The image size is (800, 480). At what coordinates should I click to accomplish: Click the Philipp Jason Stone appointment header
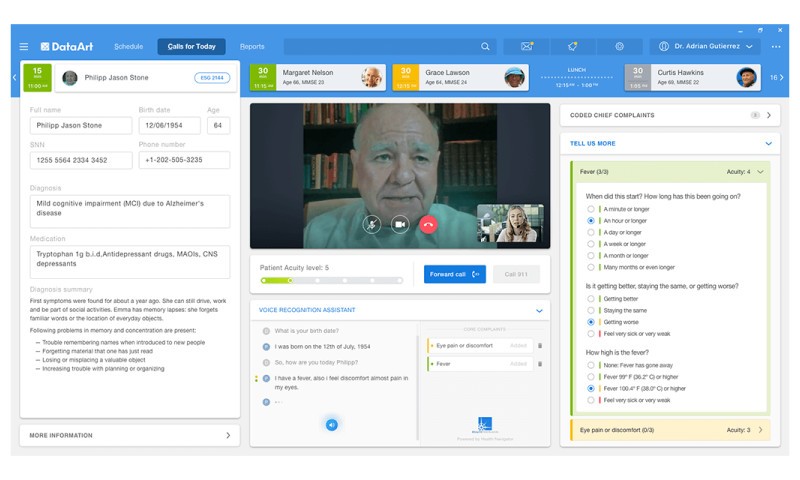(x=145, y=78)
